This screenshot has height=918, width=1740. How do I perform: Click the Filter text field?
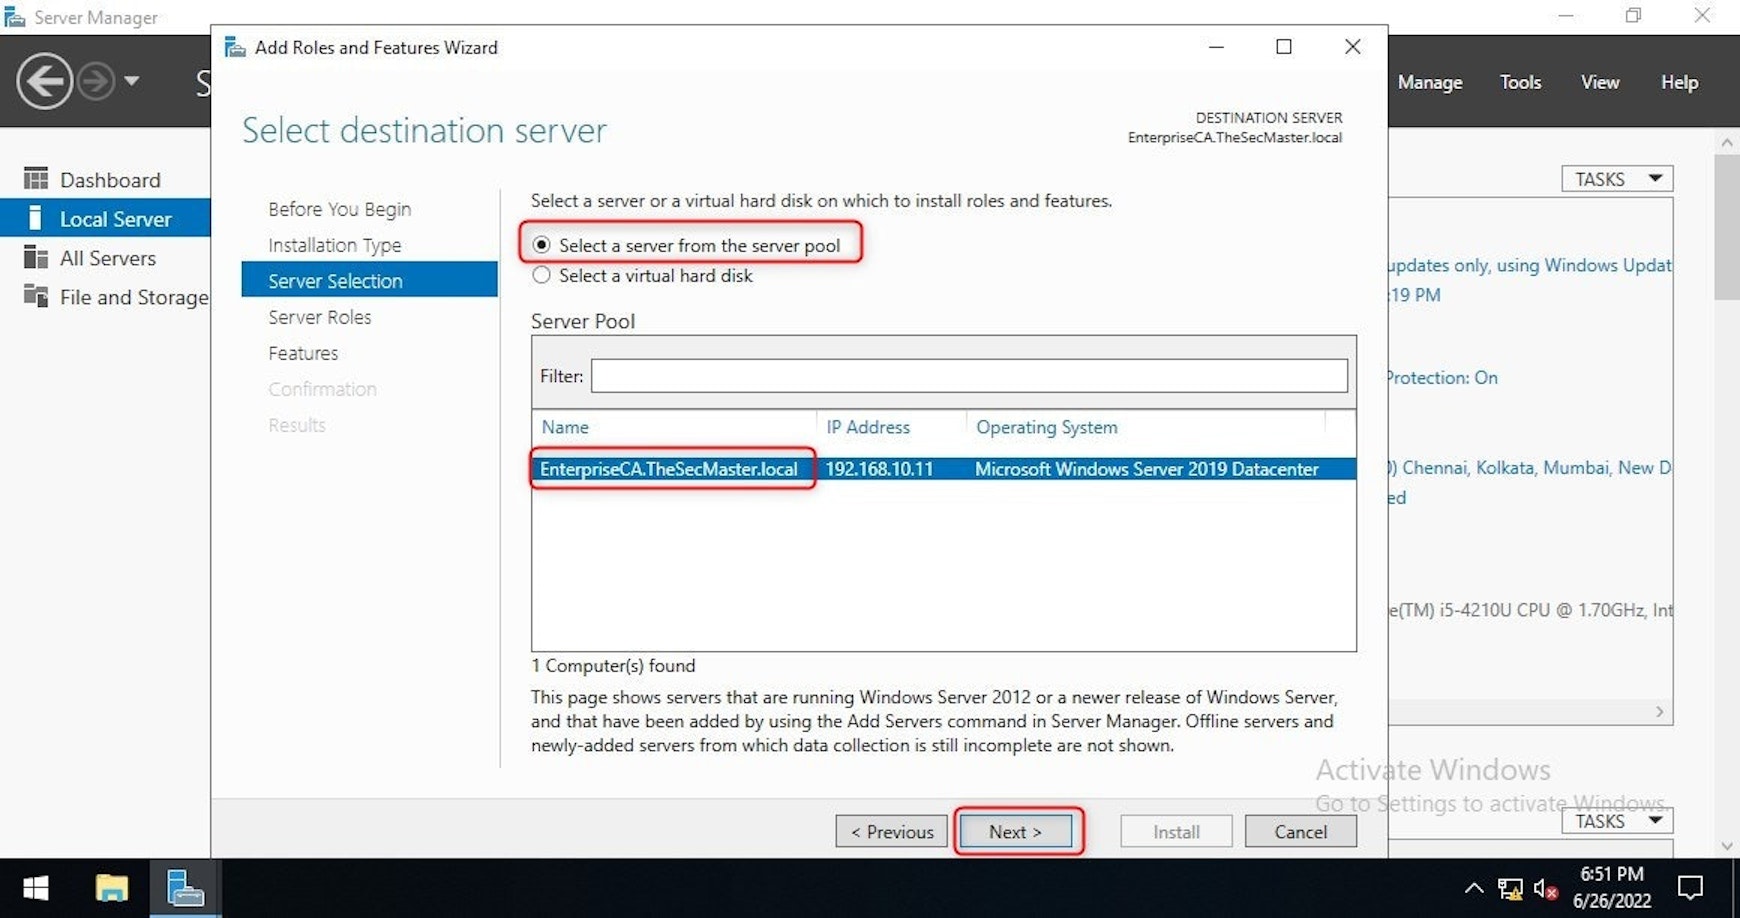[x=969, y=376]
